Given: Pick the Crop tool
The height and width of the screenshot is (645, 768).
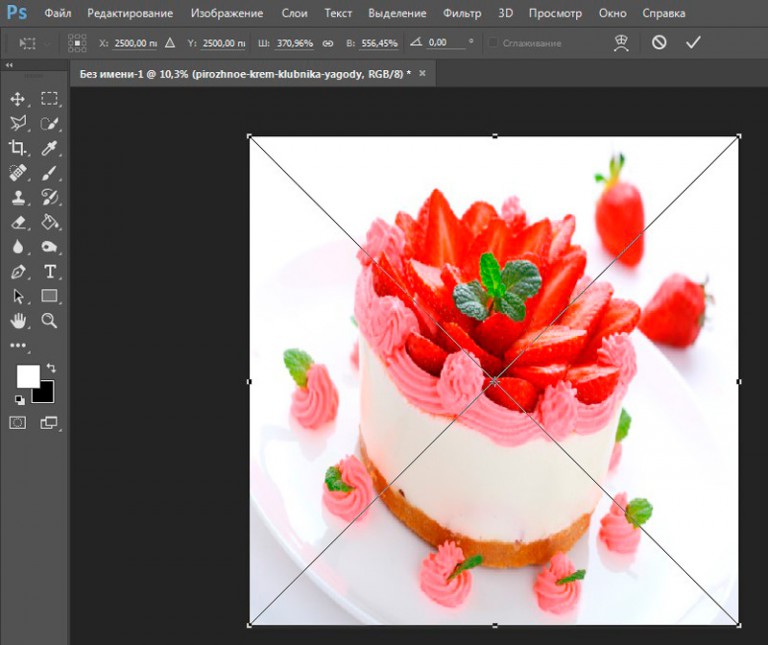Looking at the screenshot, I should point(17,148).
